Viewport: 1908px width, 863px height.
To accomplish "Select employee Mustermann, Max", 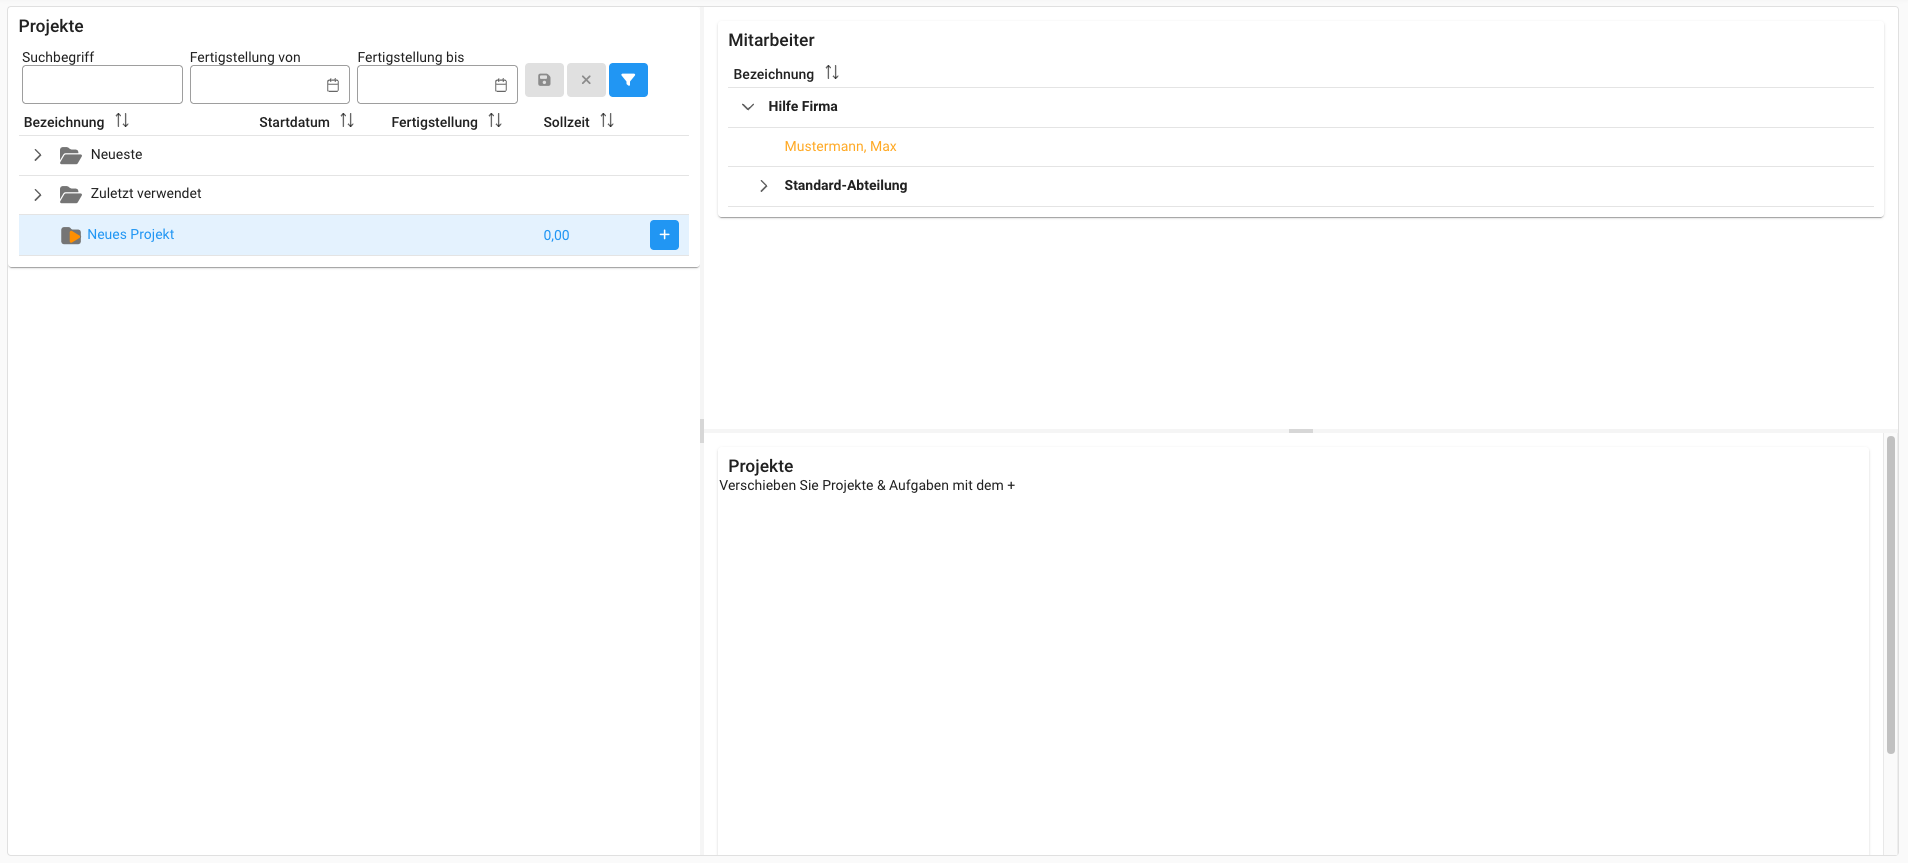I will (x=840, y=147).
